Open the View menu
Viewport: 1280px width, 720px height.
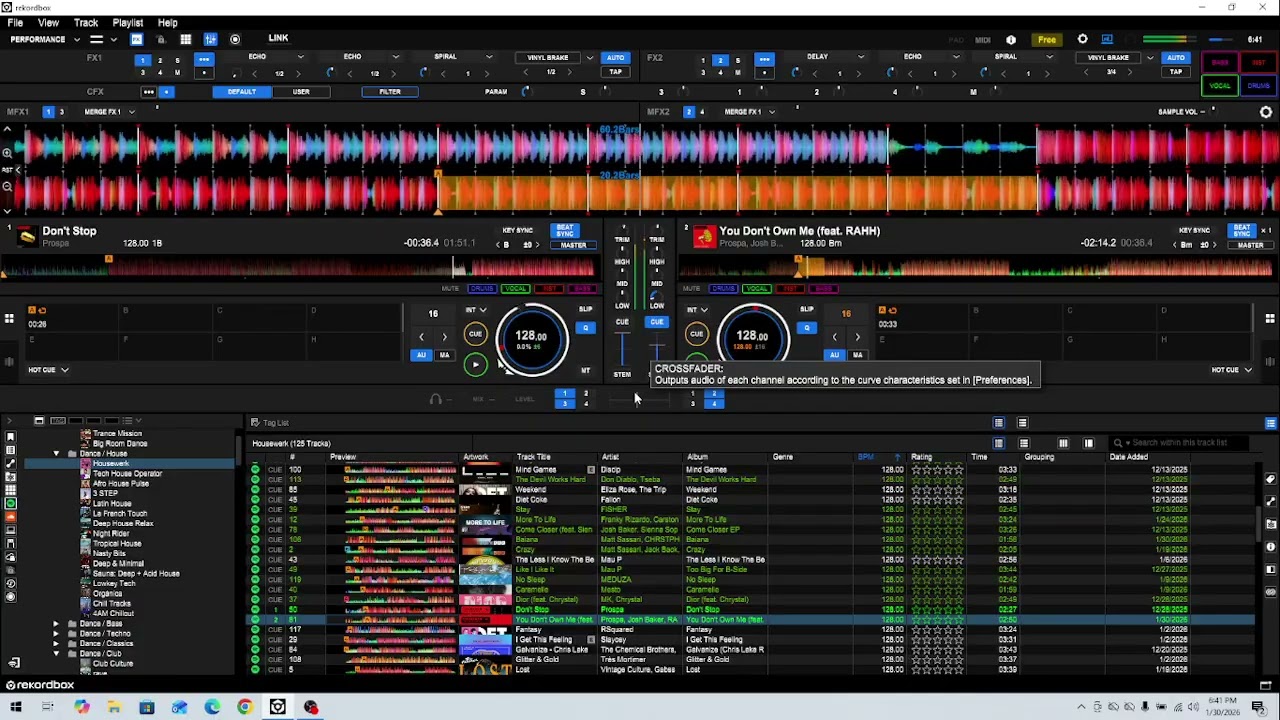point(48,22)
